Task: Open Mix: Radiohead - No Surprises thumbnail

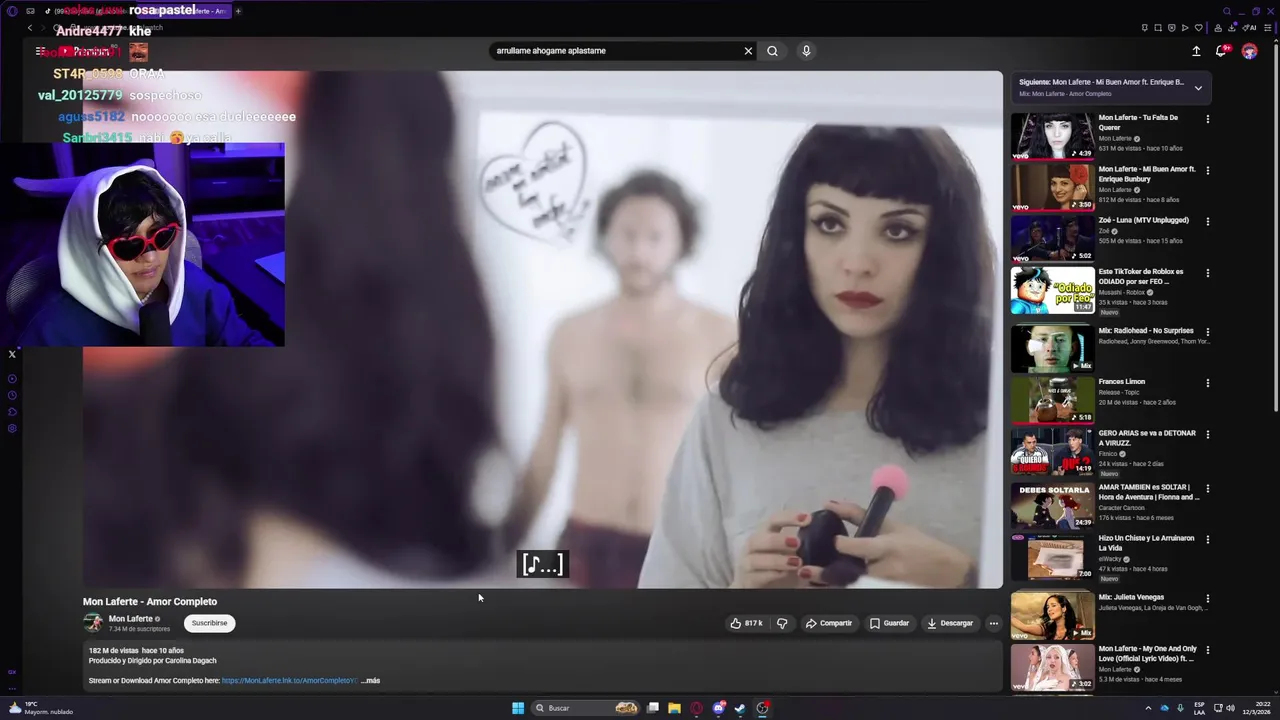Action: pyautogui.click(x=1052, y=348)
